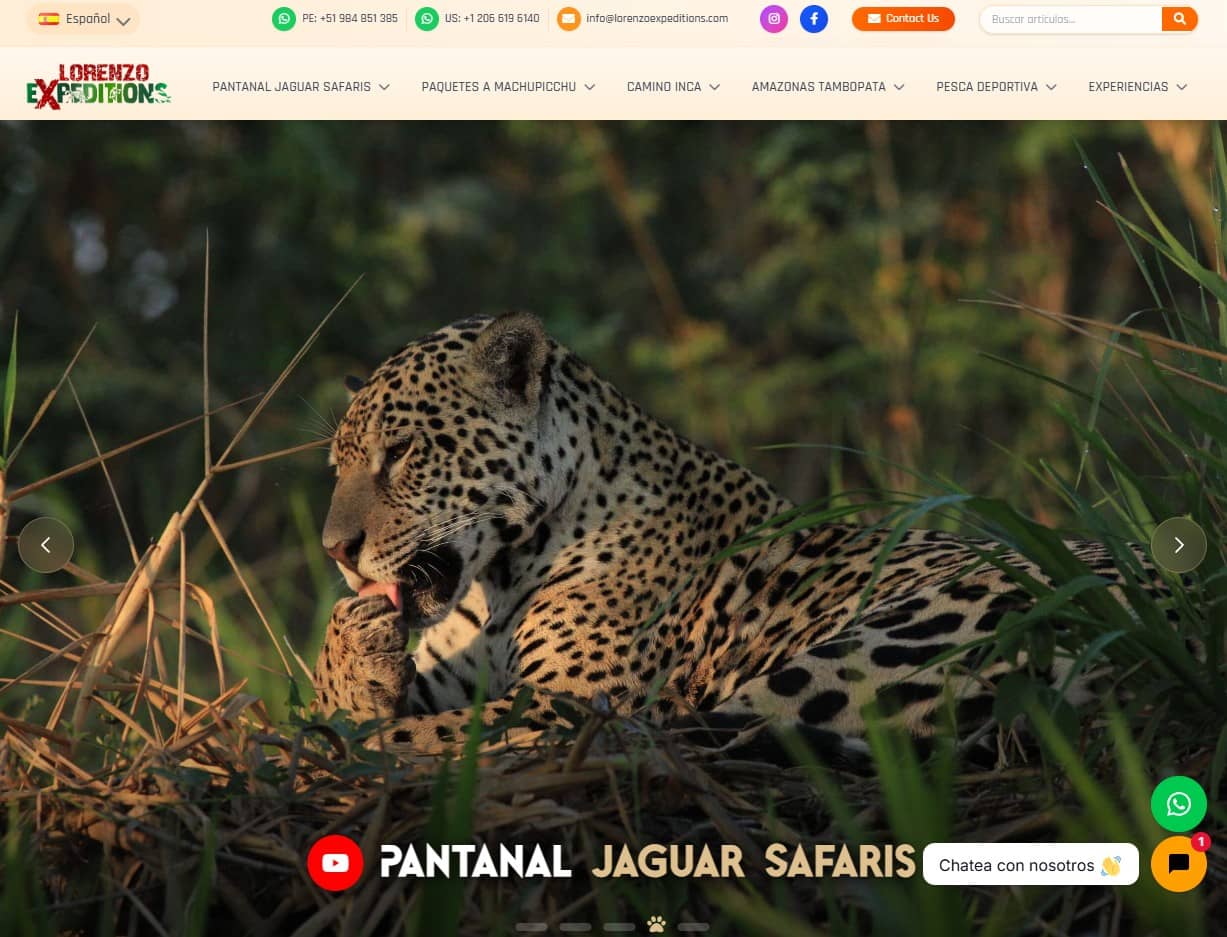Screen dimensions: 1227x937
Task: Open the Español language selector
Action: pyautogui.click(x=82, y=19)
